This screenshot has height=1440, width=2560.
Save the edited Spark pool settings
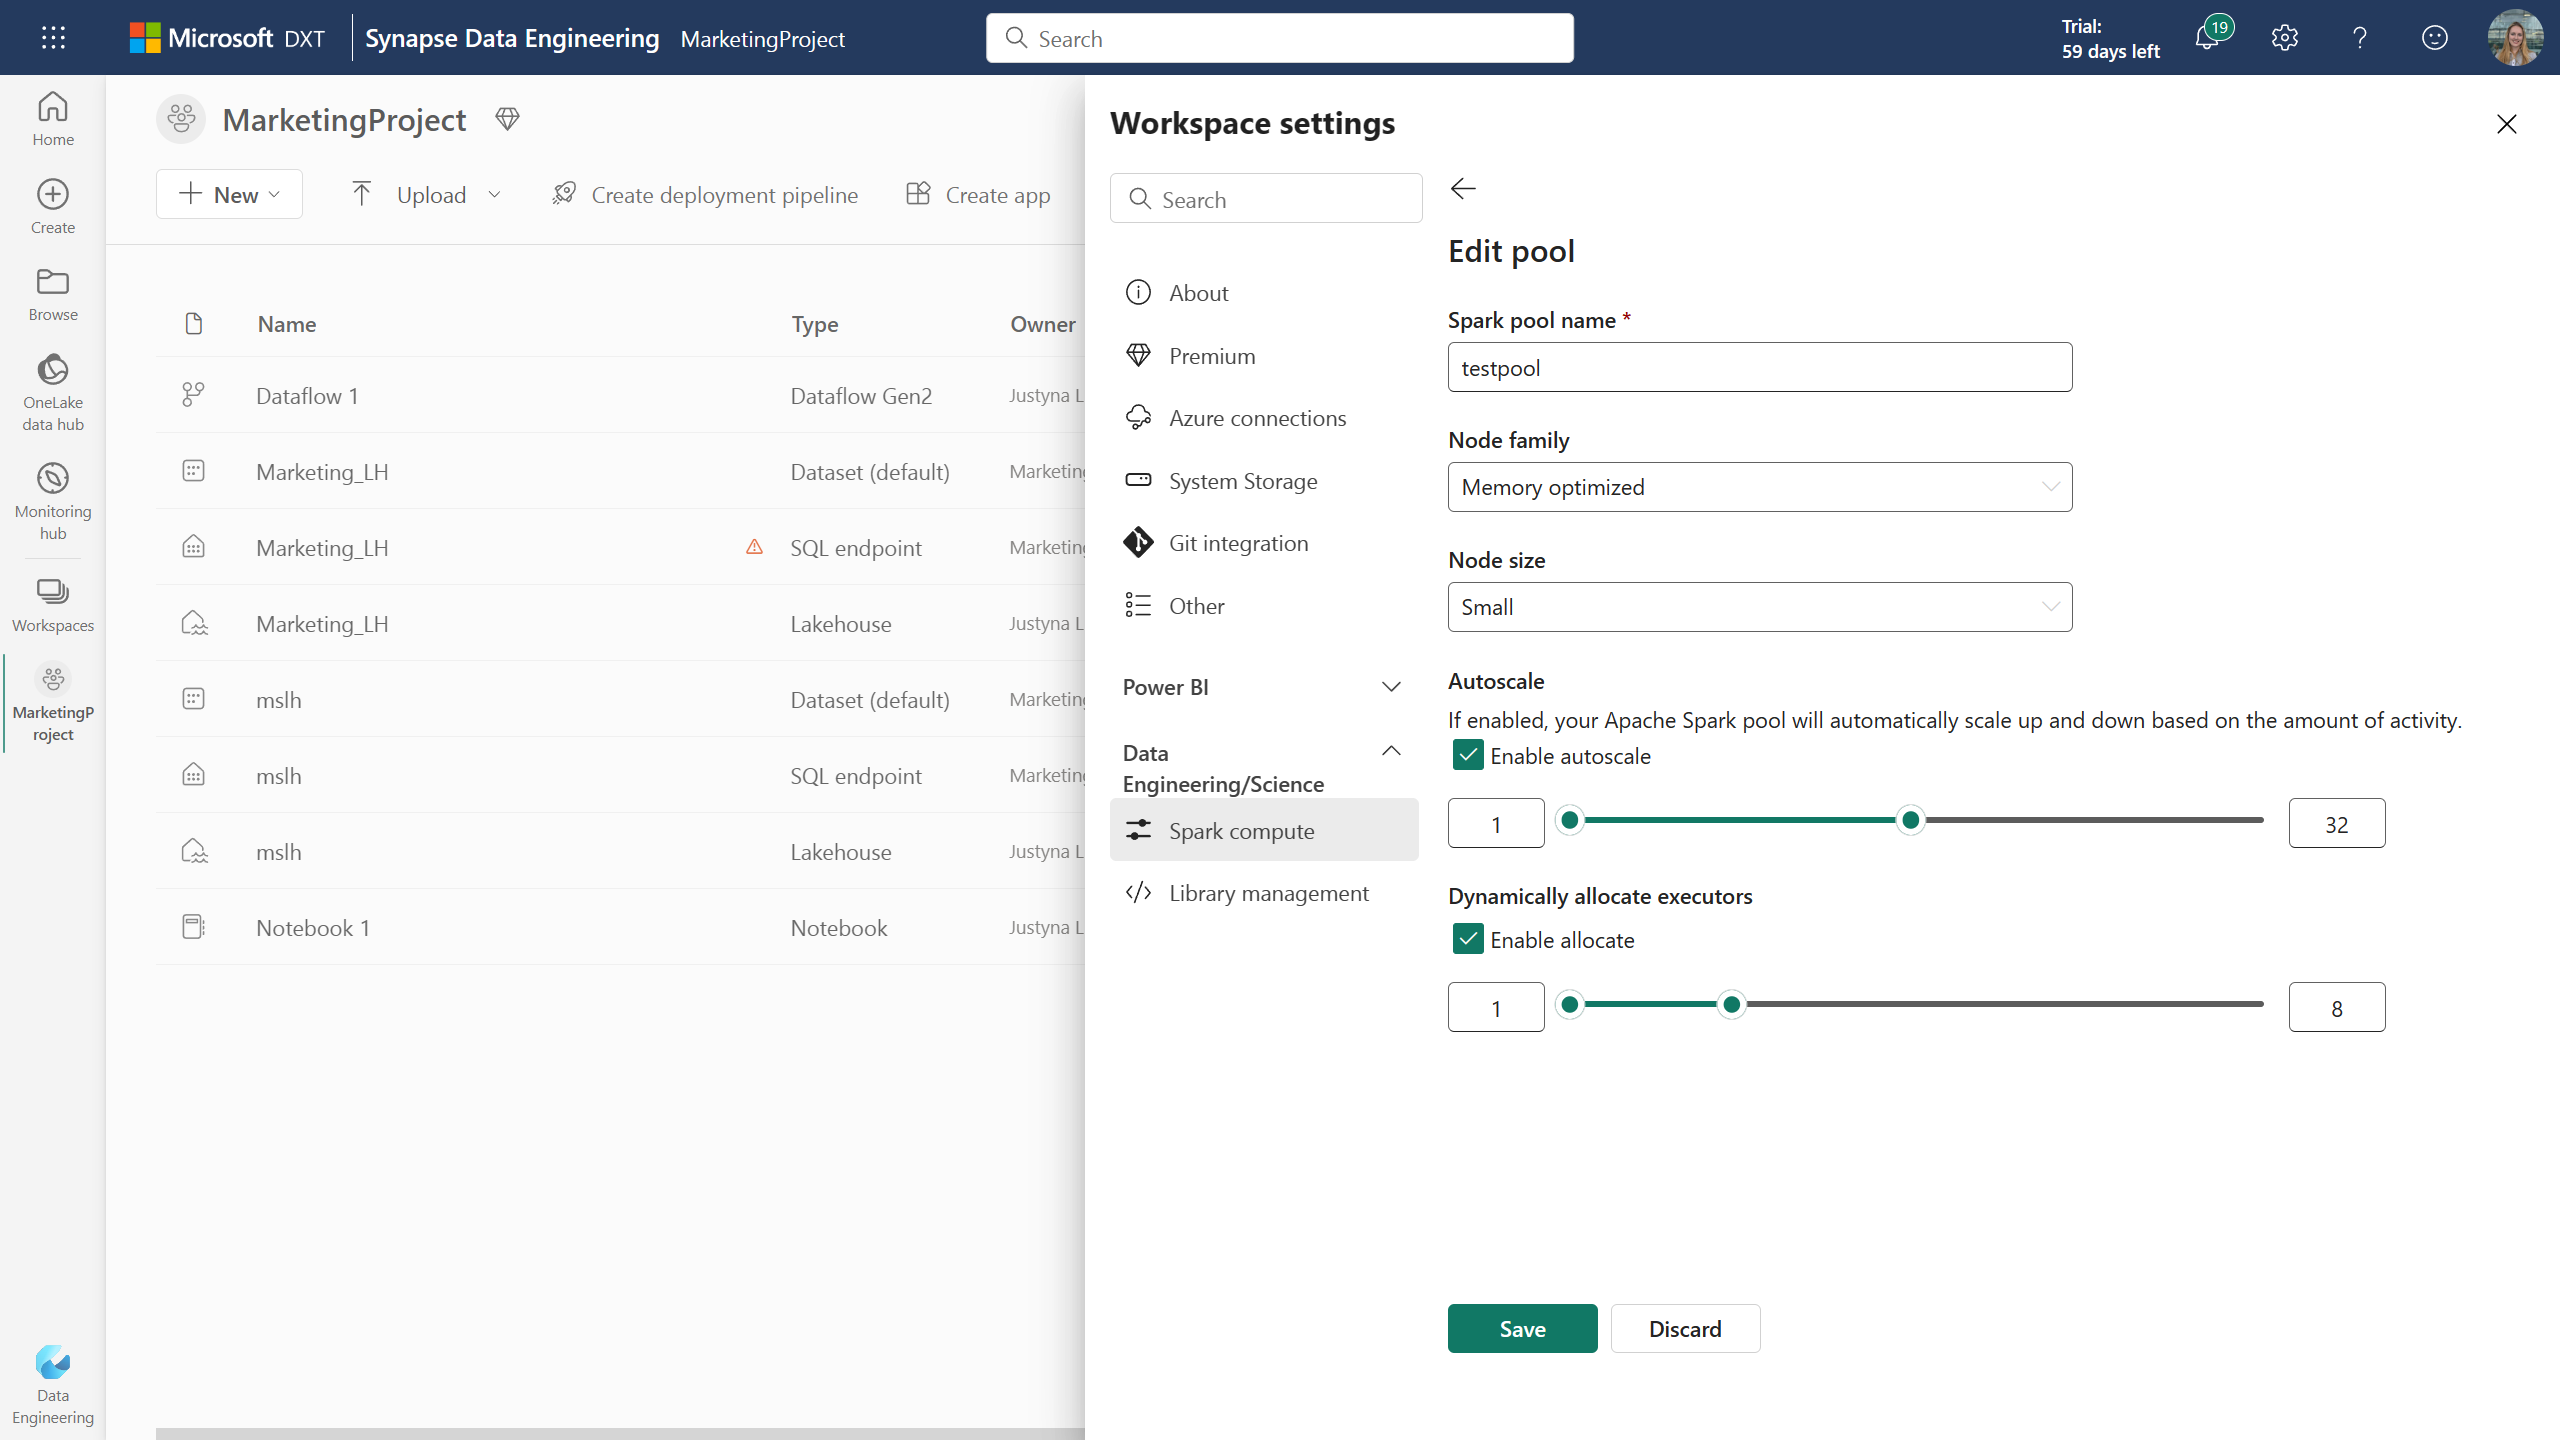tap(1521, 1327)
